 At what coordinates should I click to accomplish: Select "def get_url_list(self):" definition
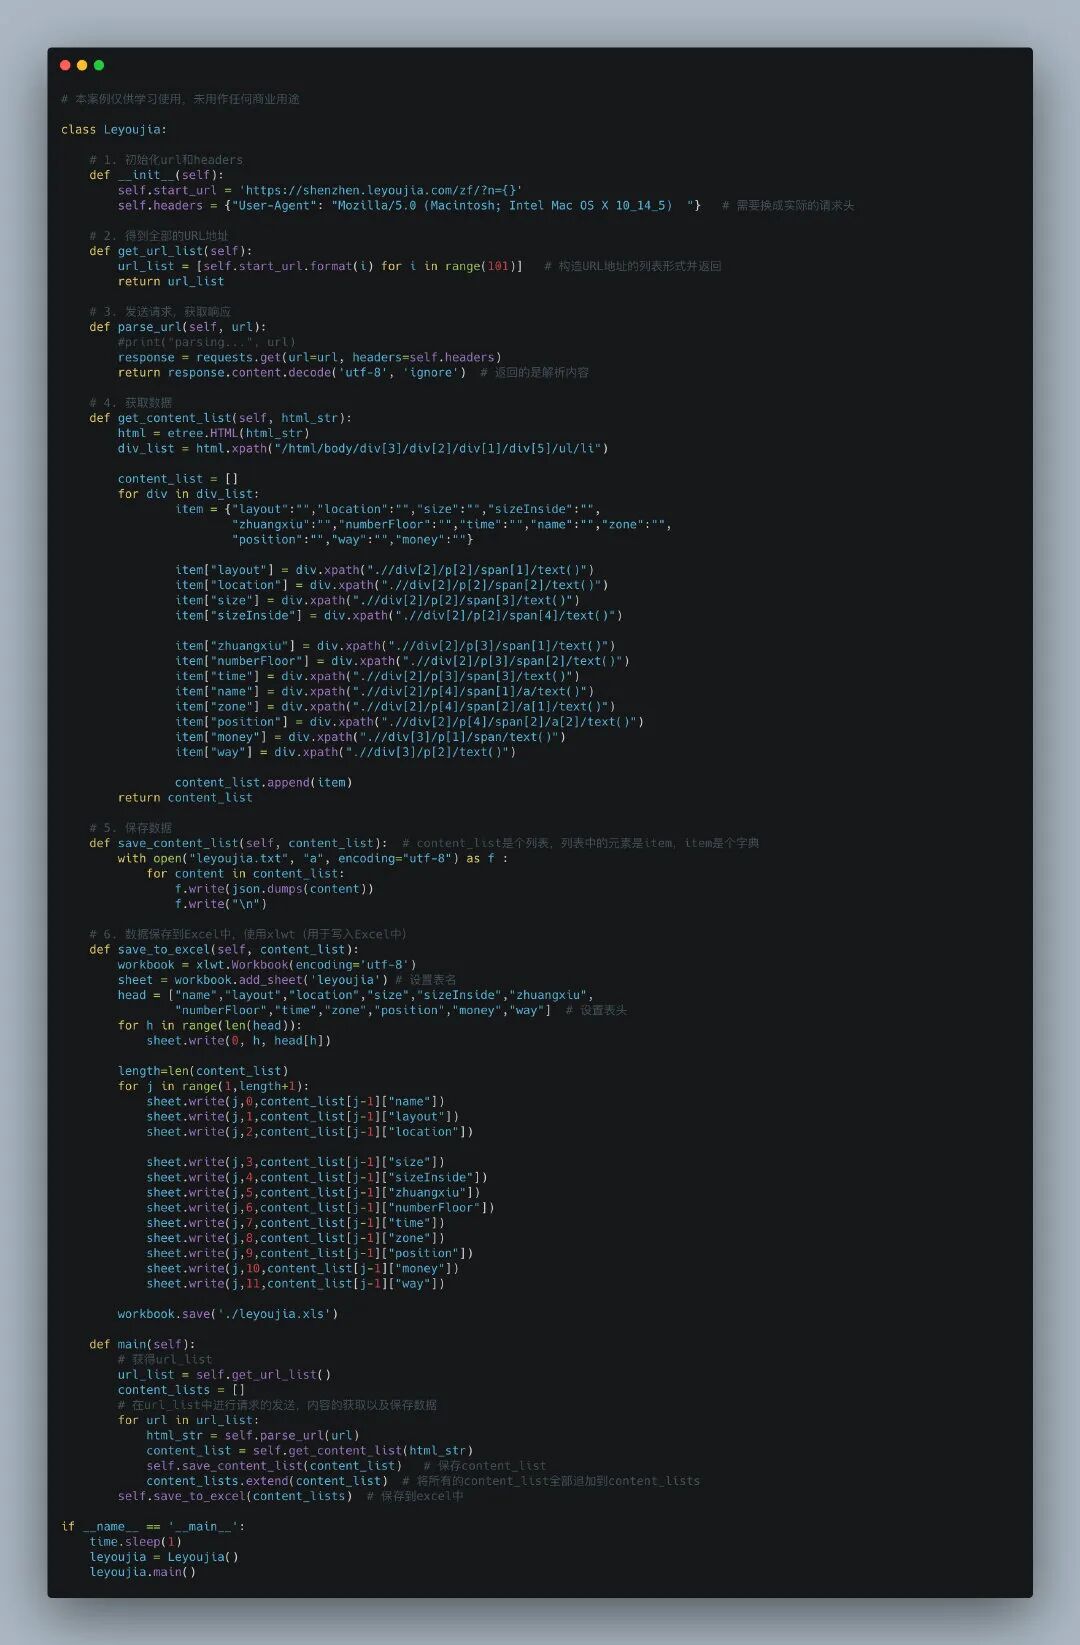coord(171,251)
